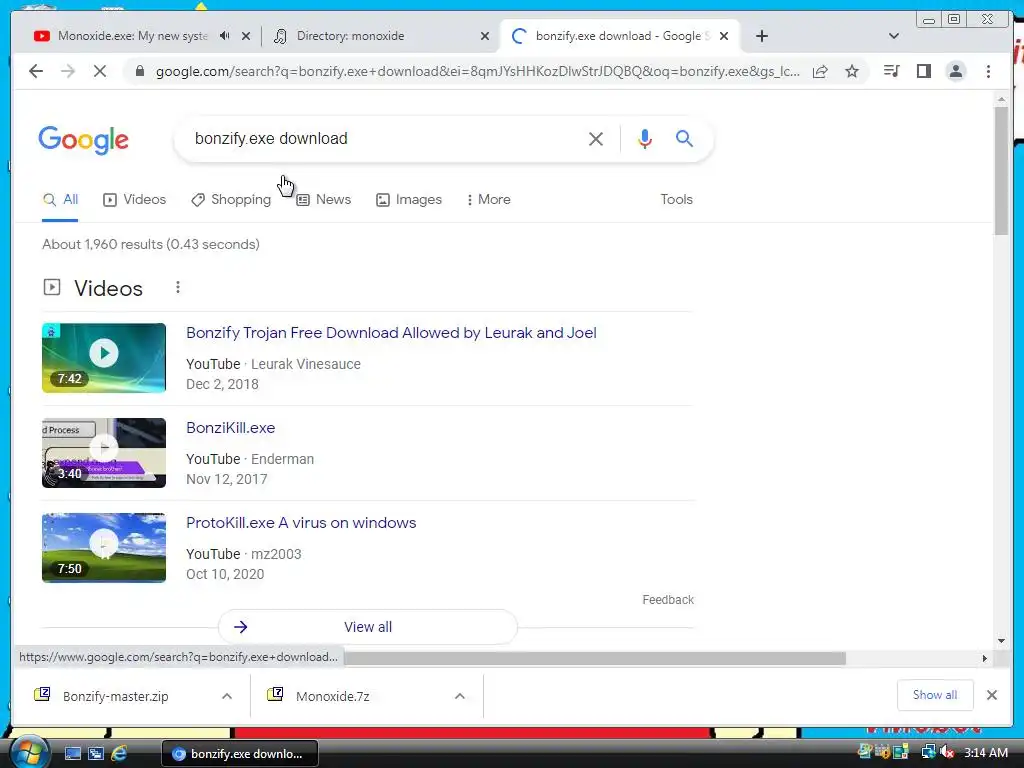Open a new tab with plus button
1024x768 pixels.
click(x=761, y=36)
